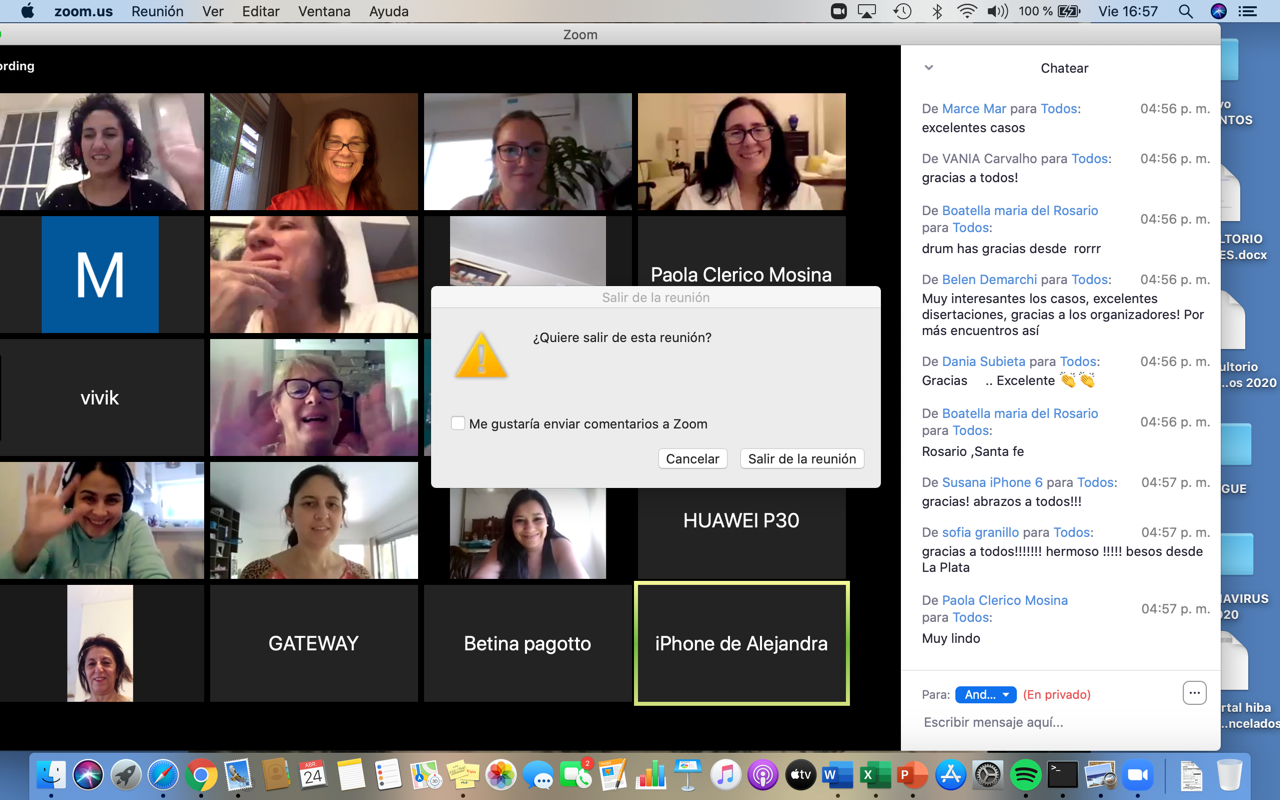Launch Google Chrome from the dock
Image resolution: width=1280 pixels, height=800 pixels.
(201, 775)
